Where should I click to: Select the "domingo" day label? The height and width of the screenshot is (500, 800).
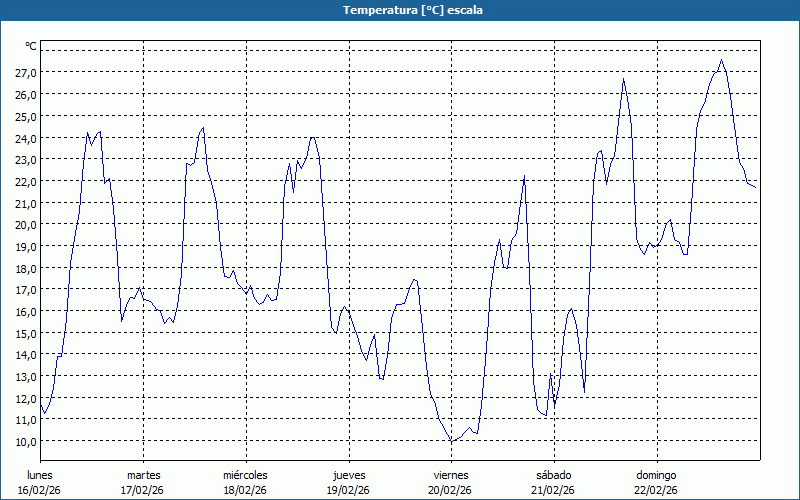pos(655,475)
